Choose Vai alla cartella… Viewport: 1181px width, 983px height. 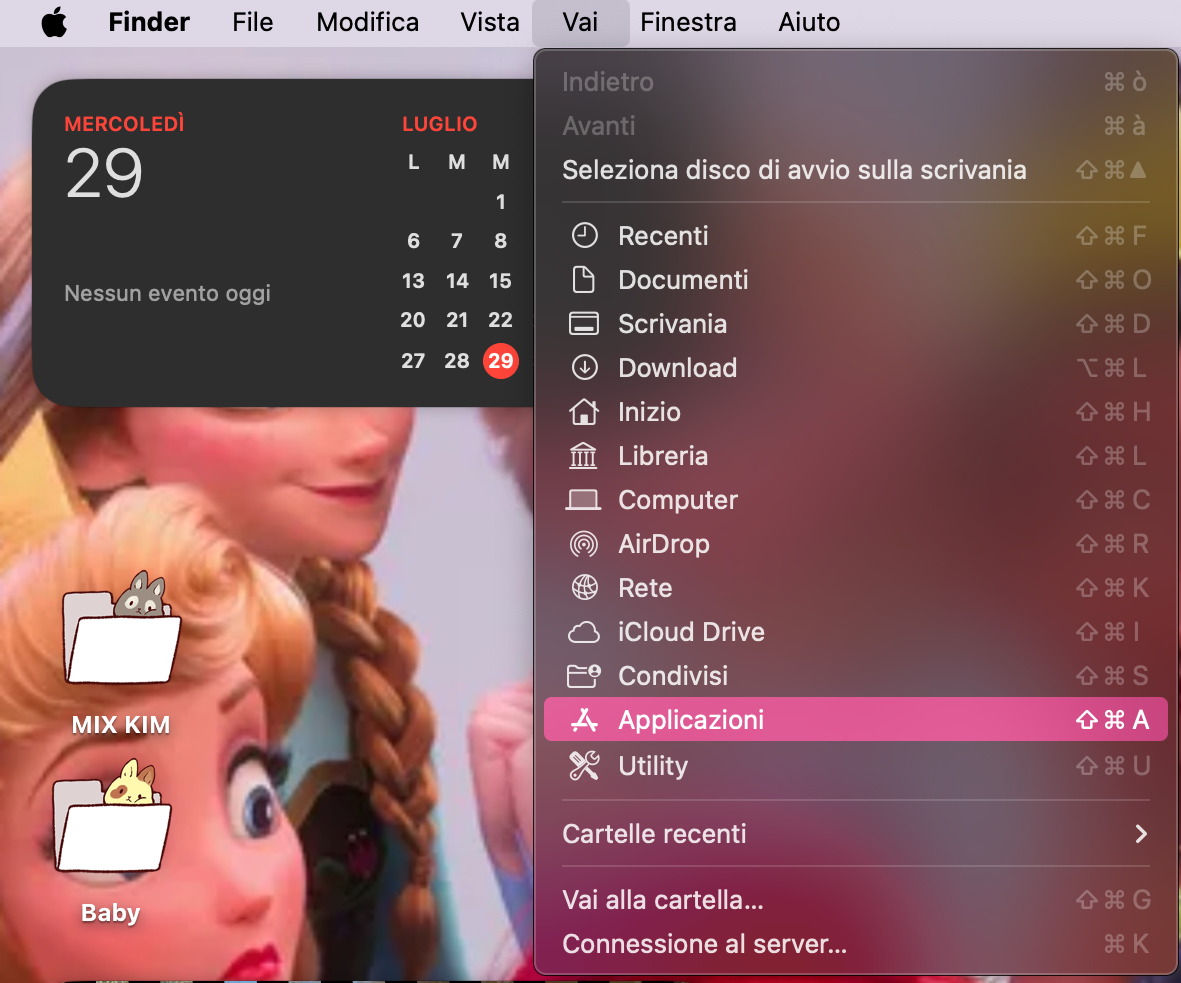tap(856, 900)
